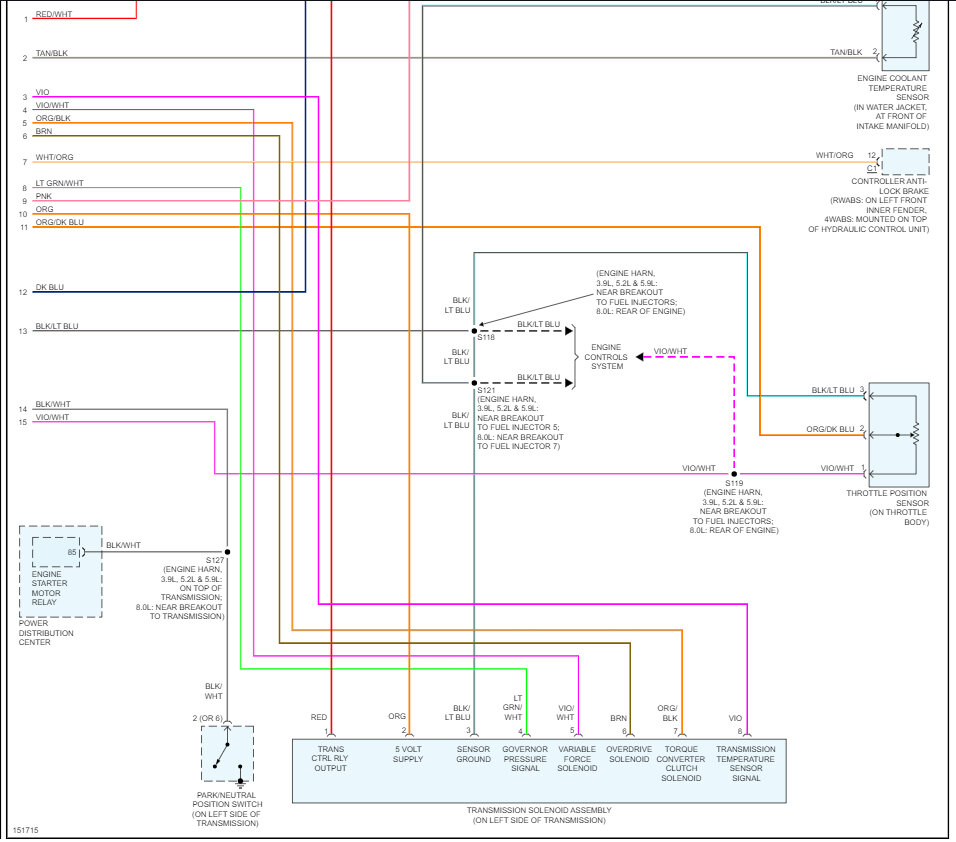Viewport: 956px width, 842px height.
Task: Select LT GRN/WHT label at pin 8
Action: coord(59,183)
